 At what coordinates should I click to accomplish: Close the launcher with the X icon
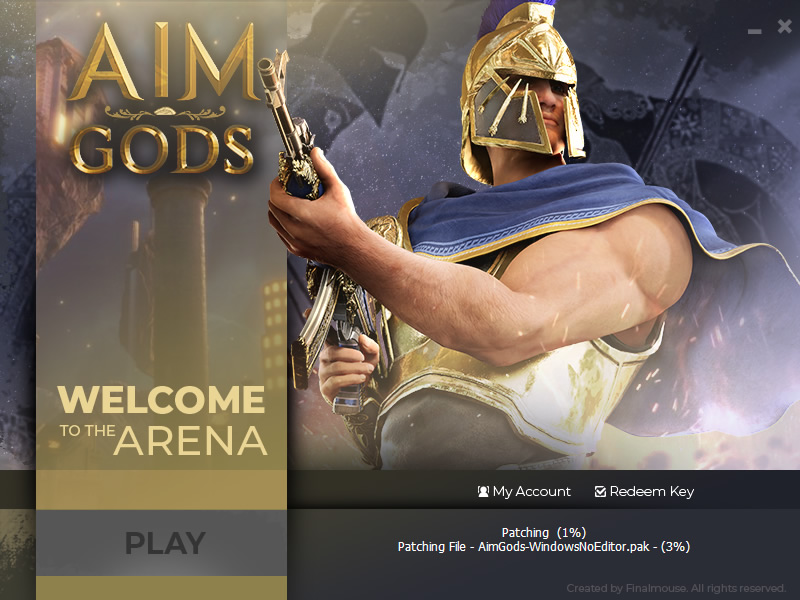click(x=785, y=26)
